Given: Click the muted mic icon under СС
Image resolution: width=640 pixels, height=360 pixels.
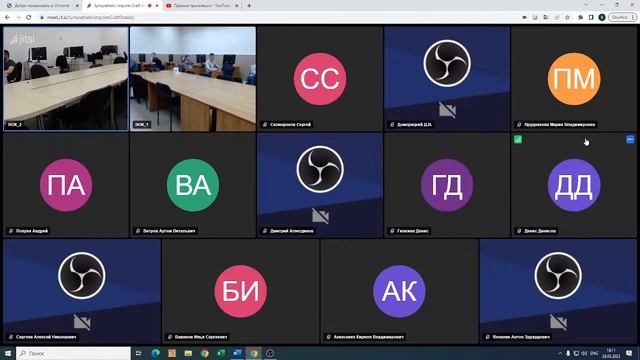Looking at the screenshot, I should point(265,124).
